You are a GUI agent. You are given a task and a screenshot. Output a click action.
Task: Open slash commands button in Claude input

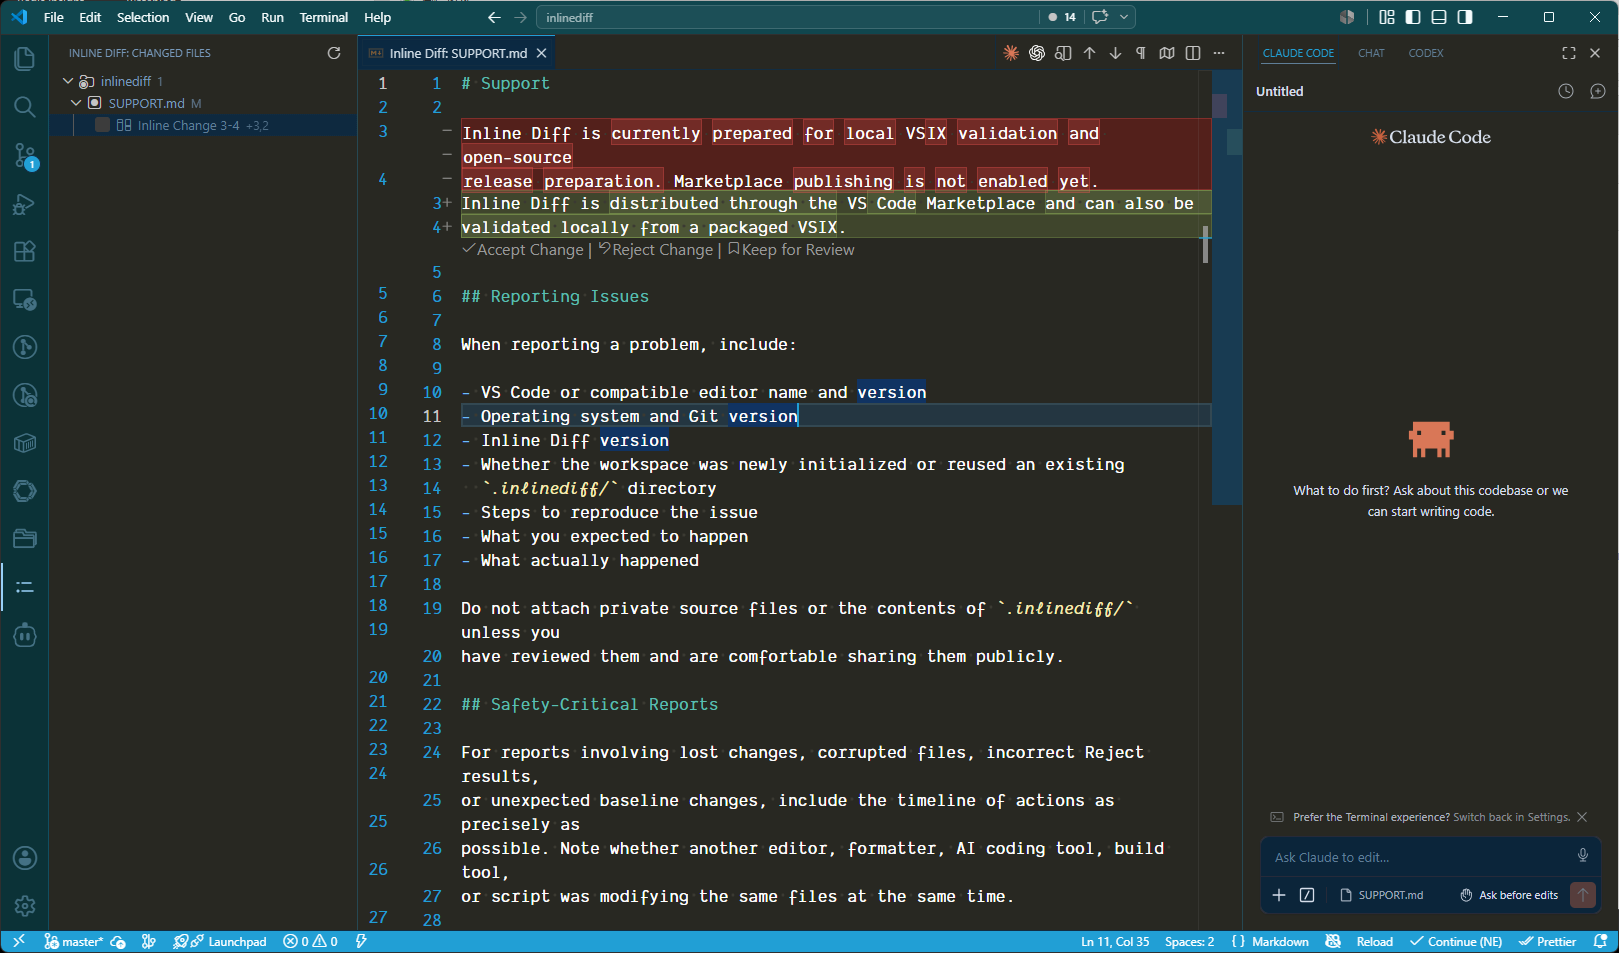click(x=1307, y=895)
